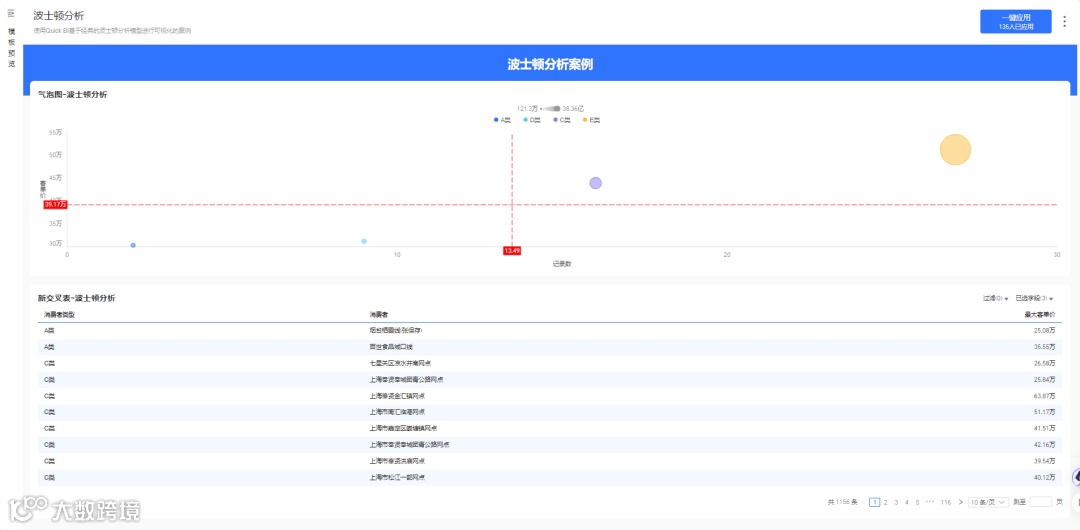1080x530 pixels.
Task: Click the 63.87万 value cell
Action: pos(1046,396)
